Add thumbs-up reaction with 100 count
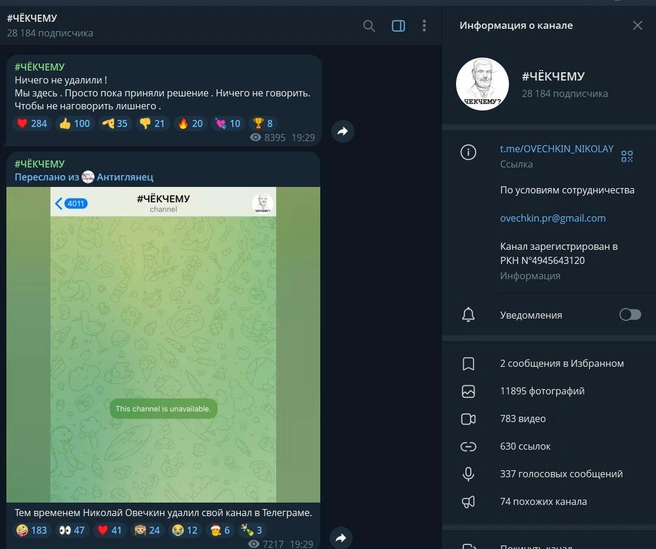Image resolution: width=656 pixels, height=549 pixels. pyautogui.click(x=74, y=124)
